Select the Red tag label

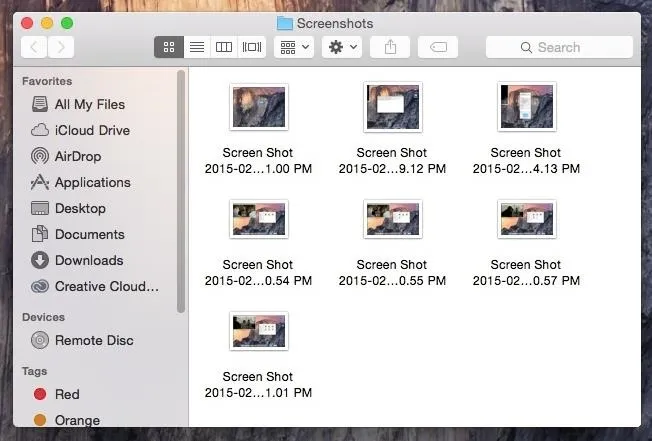click(67, 394)
